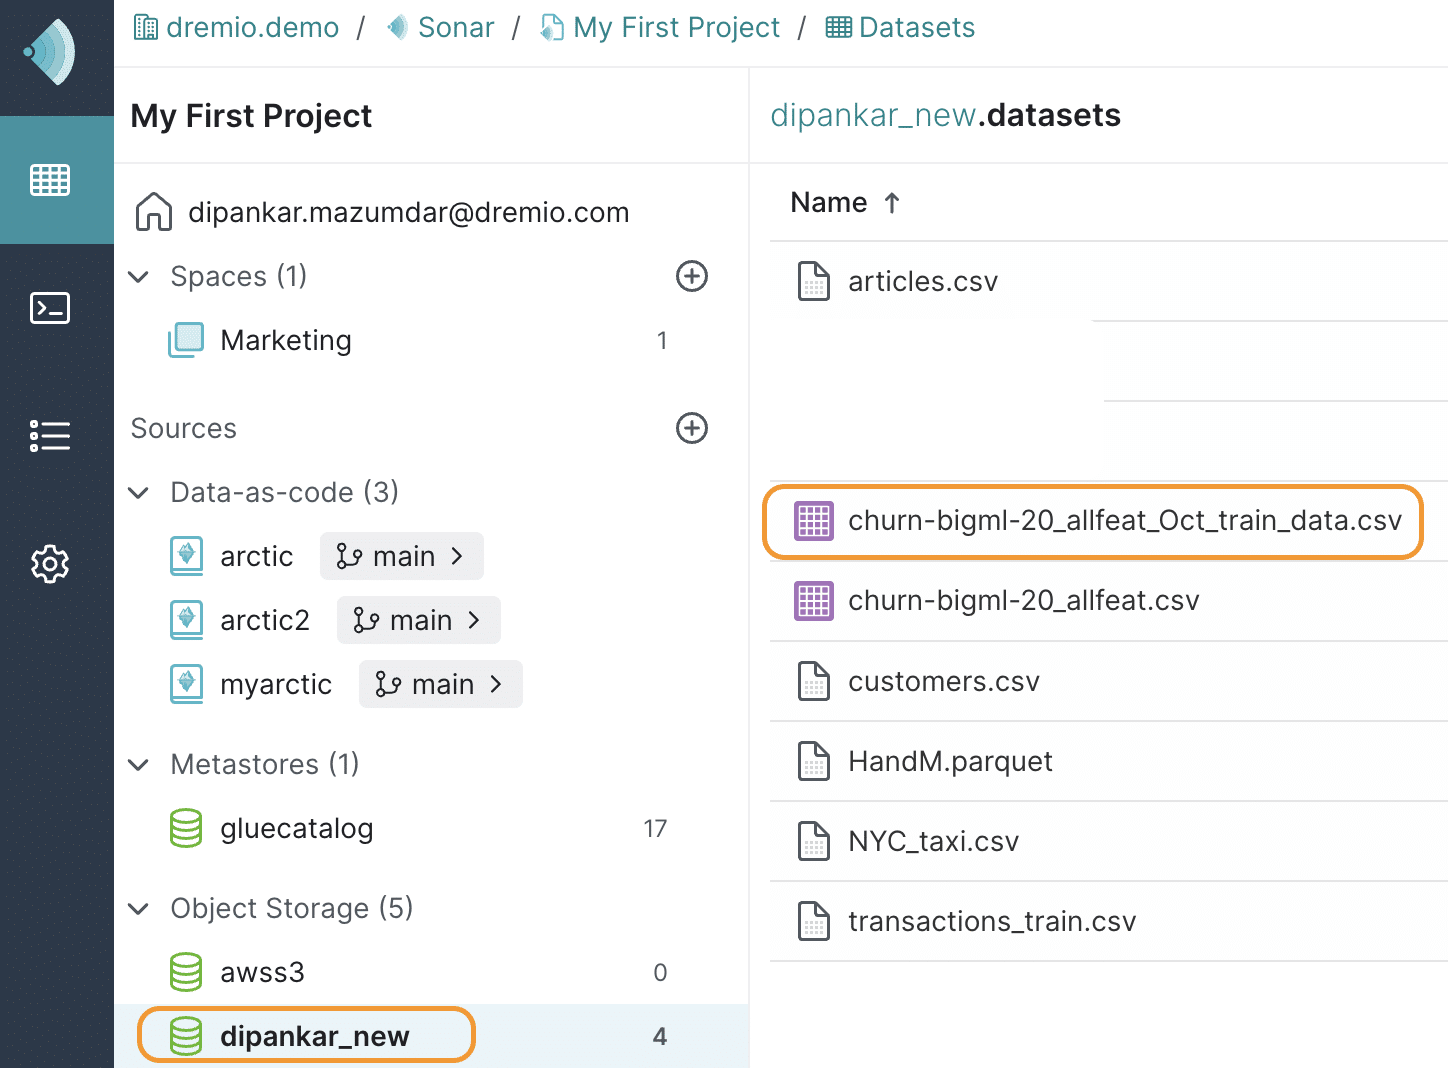
Task: Add a new Space with the plus button
Action: 692,277
